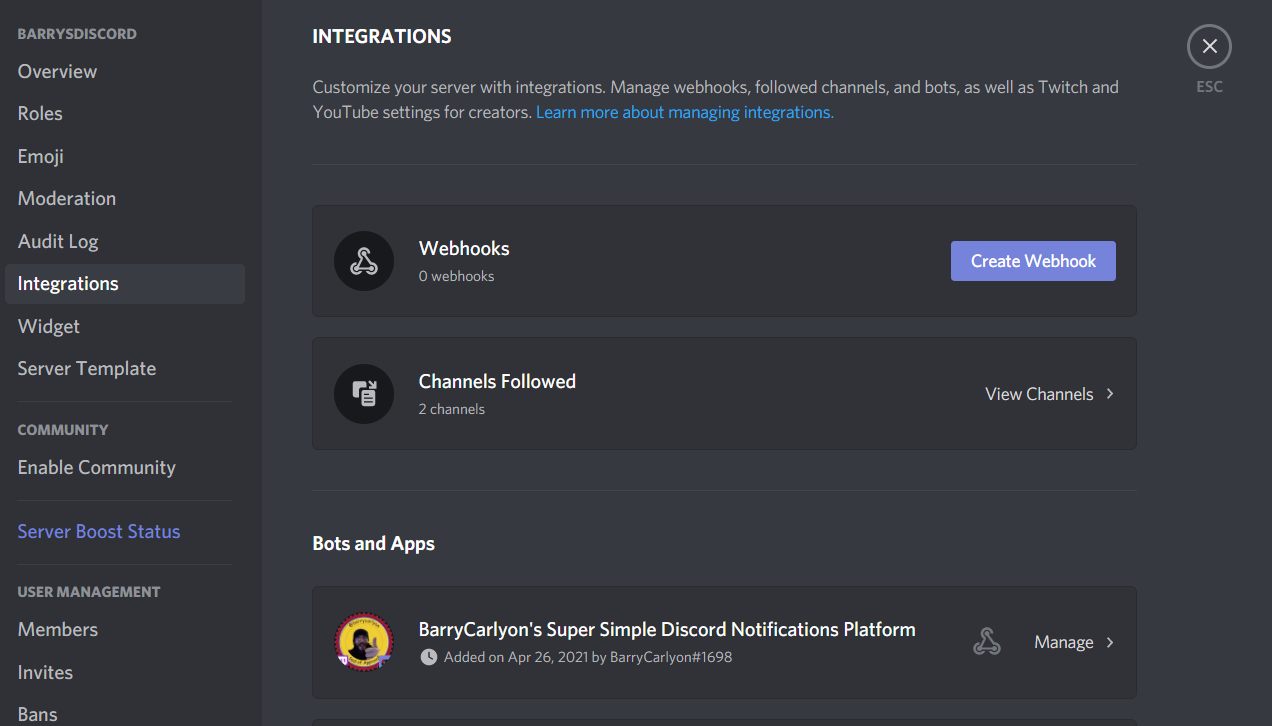Click the BarryCarlyon bot avatar
Image resolution: width=1272 pixels, height=726 pixels.
(x=364, y=642)
